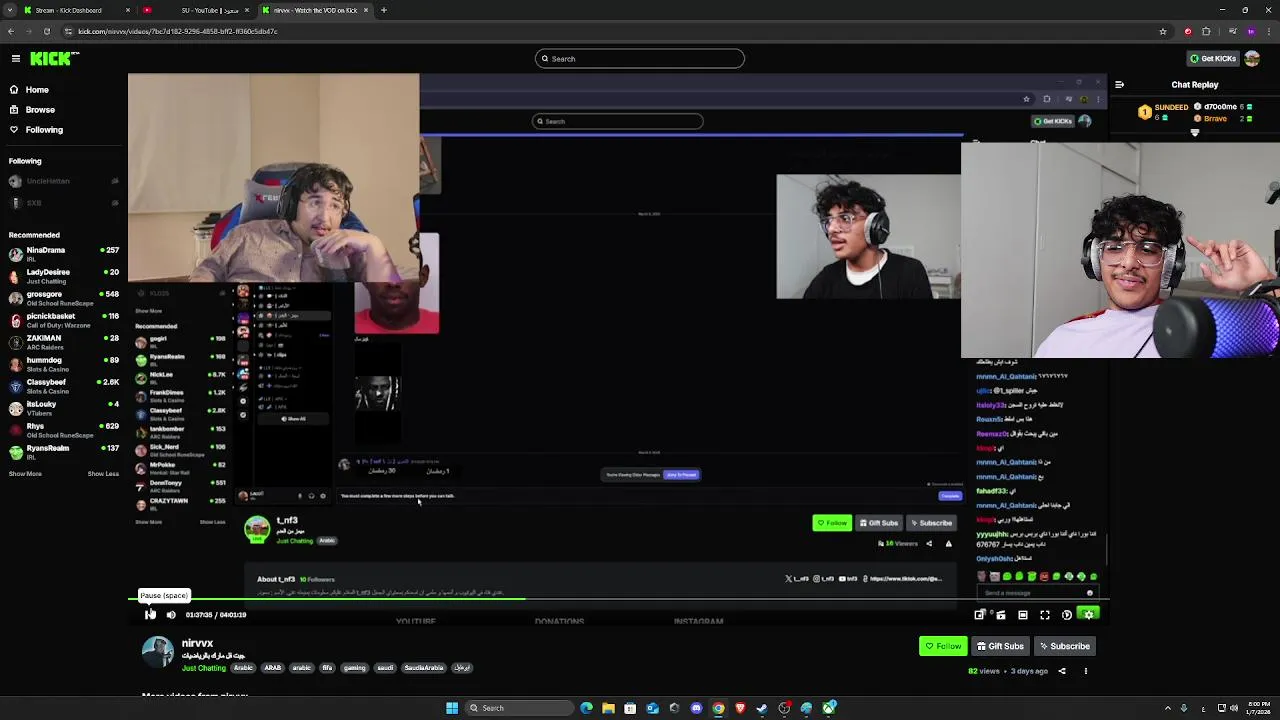The height and width of the screenshot is (720, 1280).
Task: Open Following in sidebar
Action: 44,130
